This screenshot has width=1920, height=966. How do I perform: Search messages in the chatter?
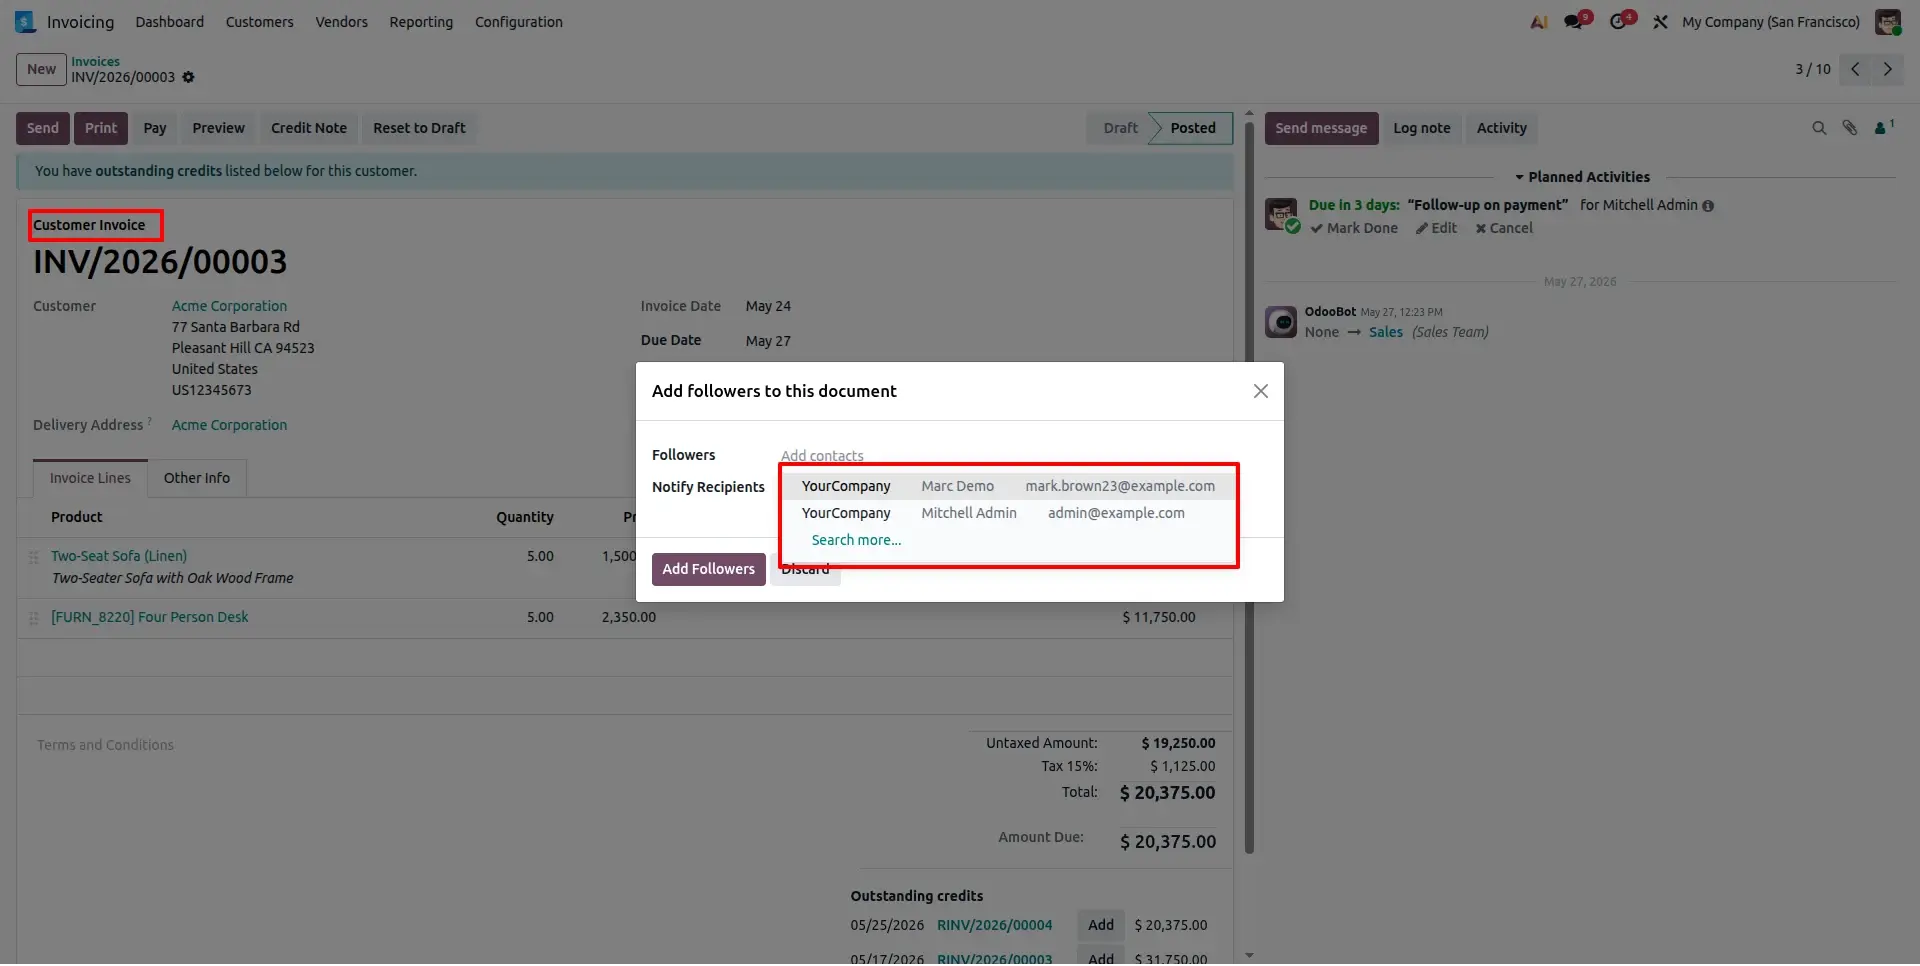[x=1819, y=128]
